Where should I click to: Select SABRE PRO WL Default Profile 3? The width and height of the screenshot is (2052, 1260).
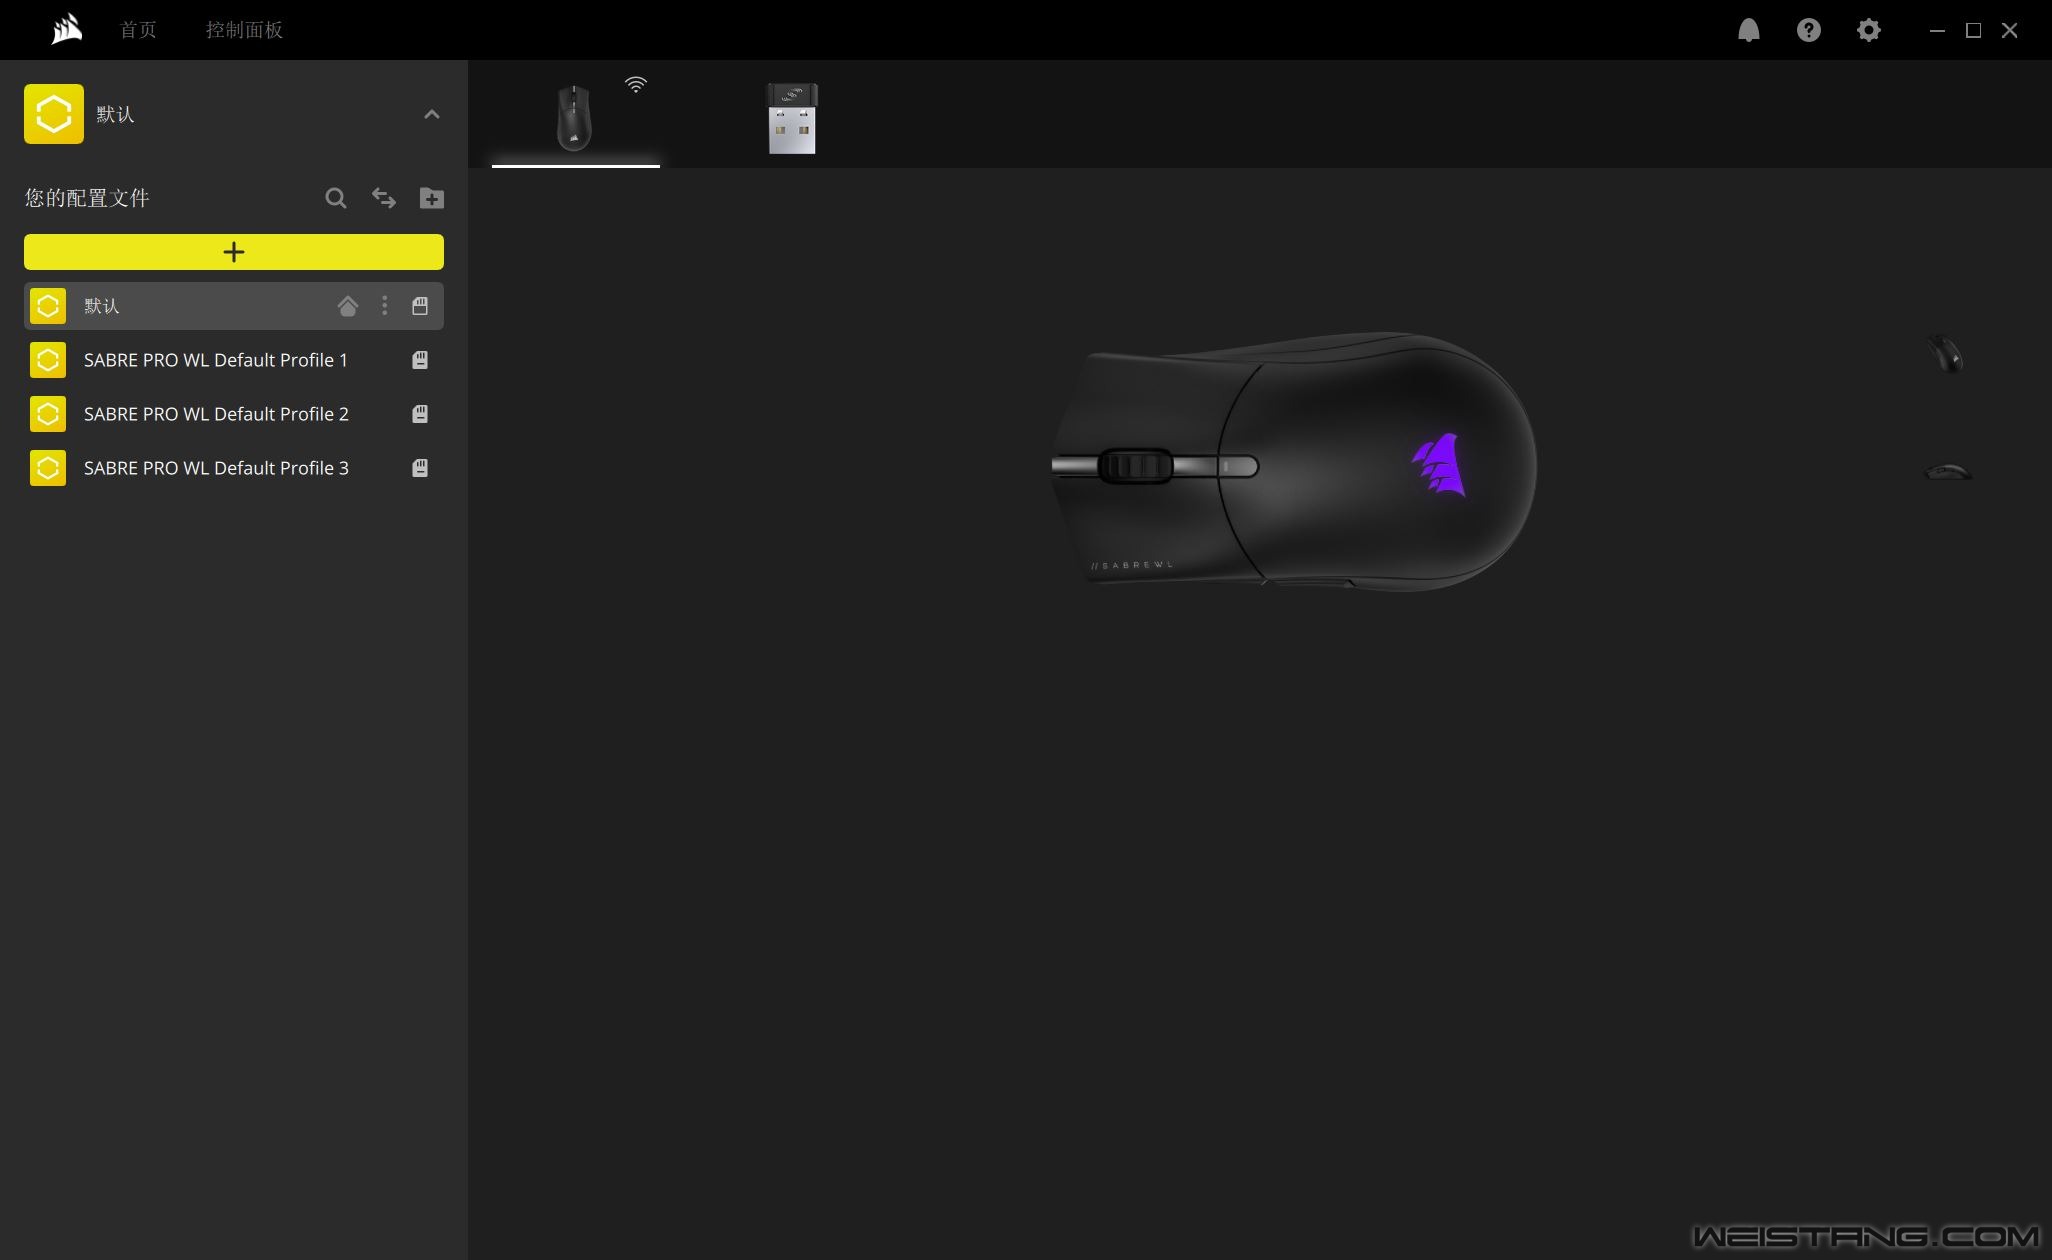click(234, 468)
